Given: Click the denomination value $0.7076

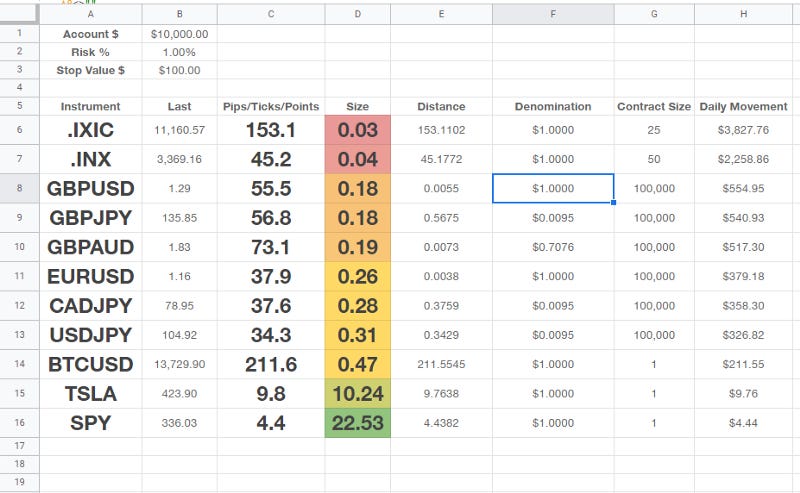Looking at the screenshot, I should tap(553, 247).
